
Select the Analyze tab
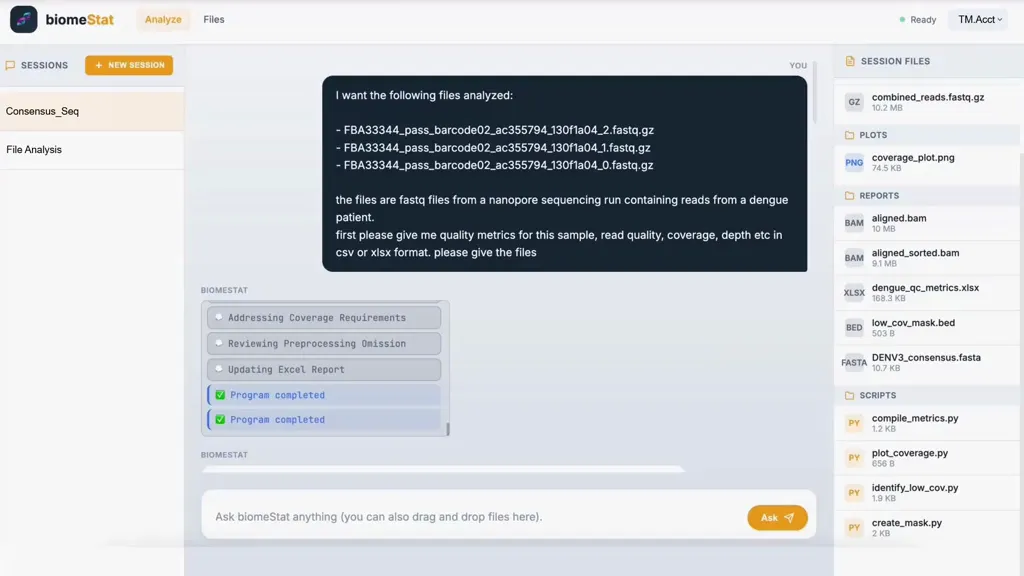pyautogui.click(x=162, y=19)
